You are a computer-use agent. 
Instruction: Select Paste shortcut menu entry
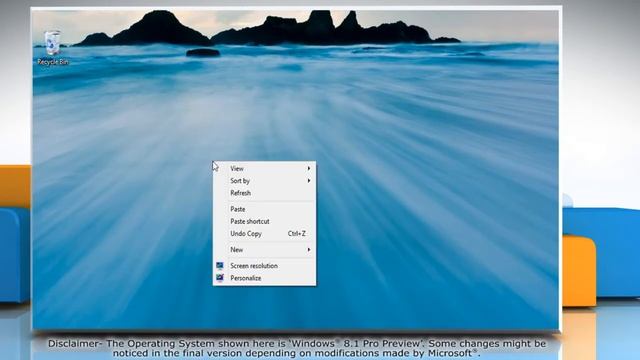point(264,221)
